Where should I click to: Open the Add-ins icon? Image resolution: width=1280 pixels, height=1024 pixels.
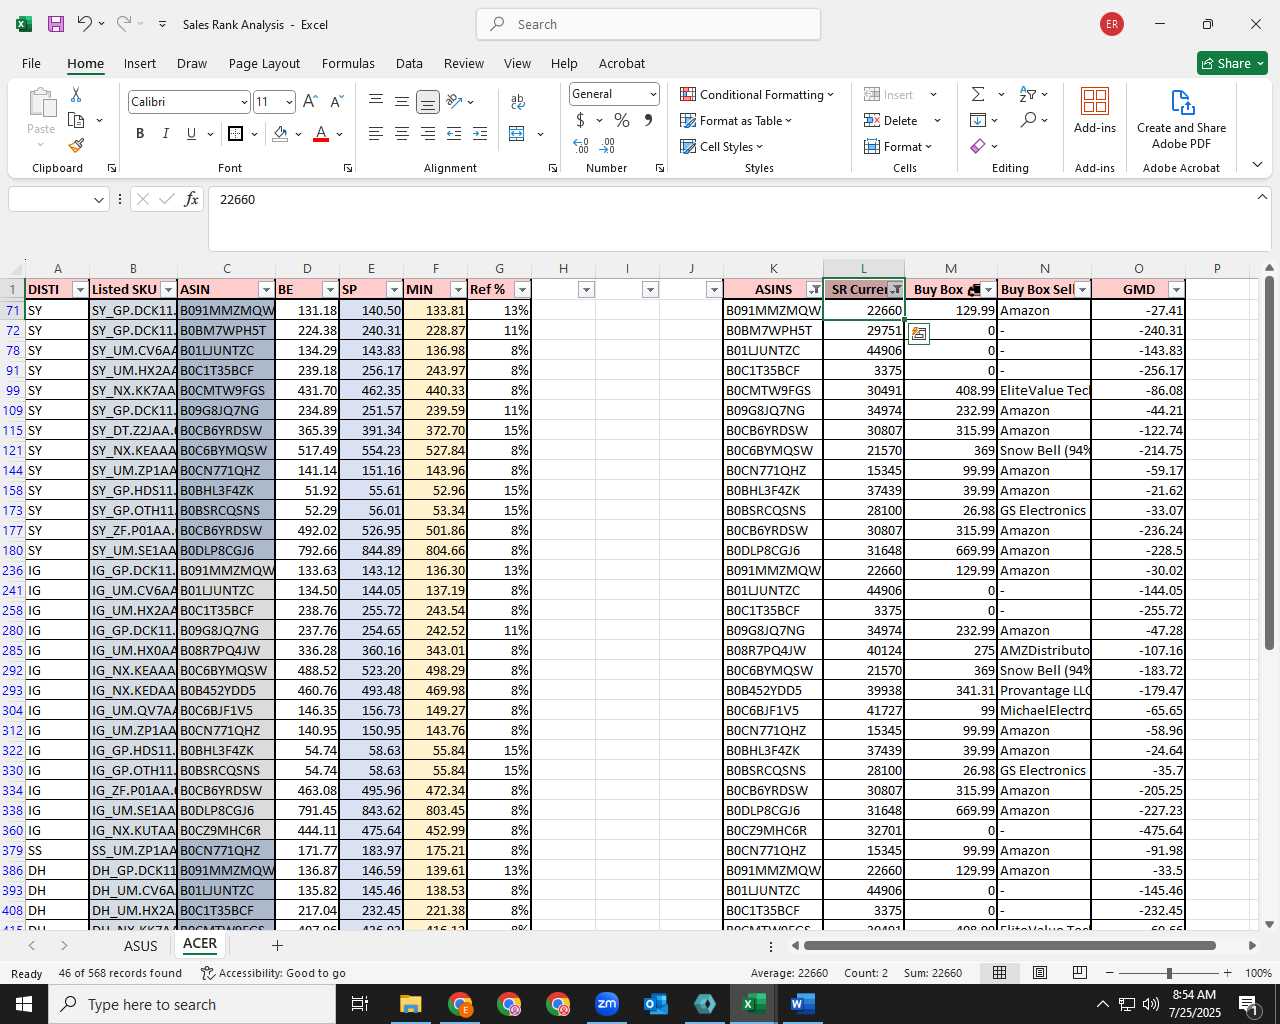1095,101
